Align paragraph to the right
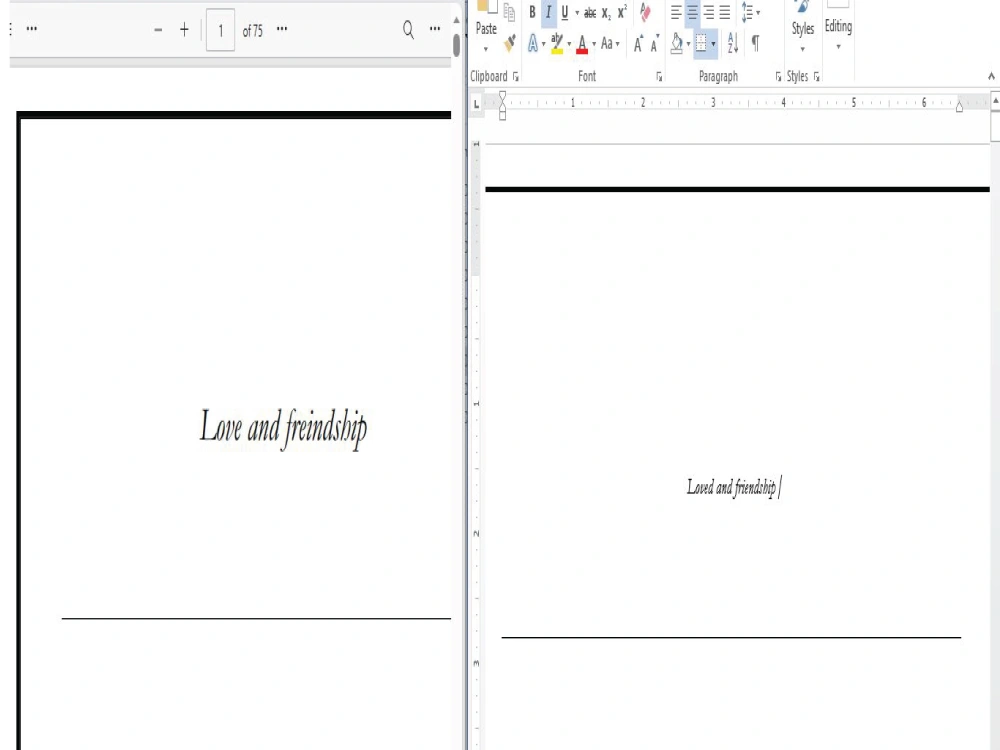 709,12
